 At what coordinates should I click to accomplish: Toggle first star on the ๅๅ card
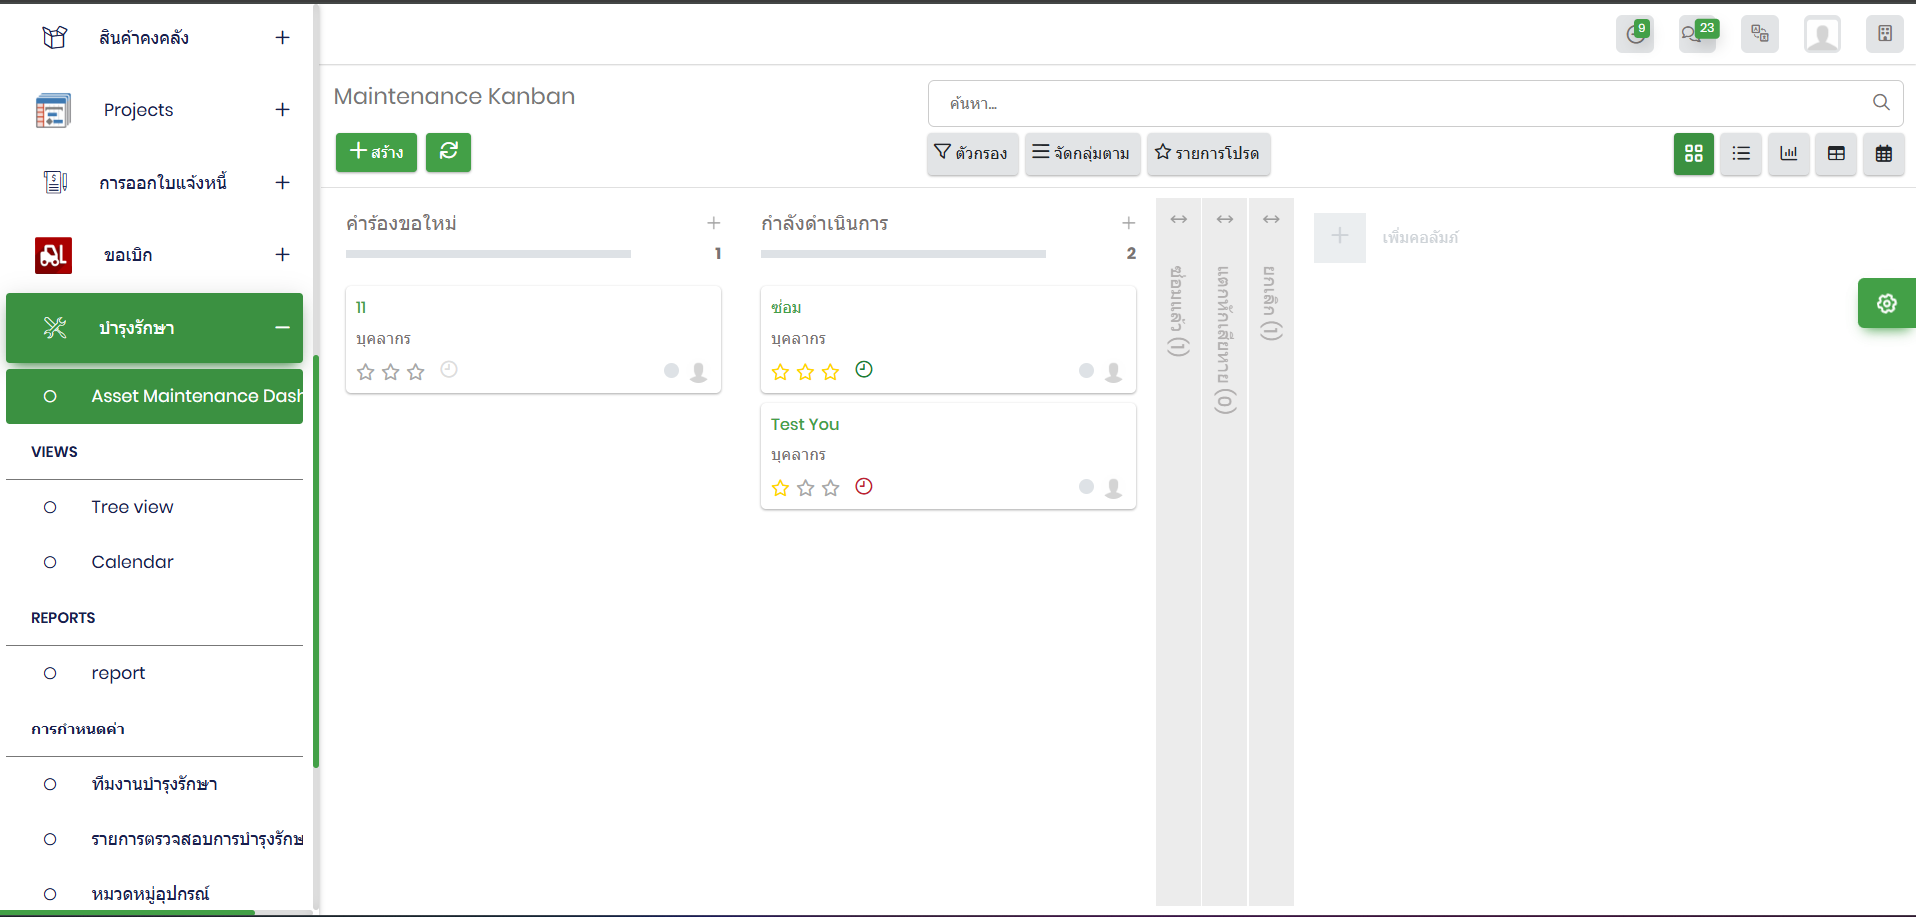[x=365, y=372]
